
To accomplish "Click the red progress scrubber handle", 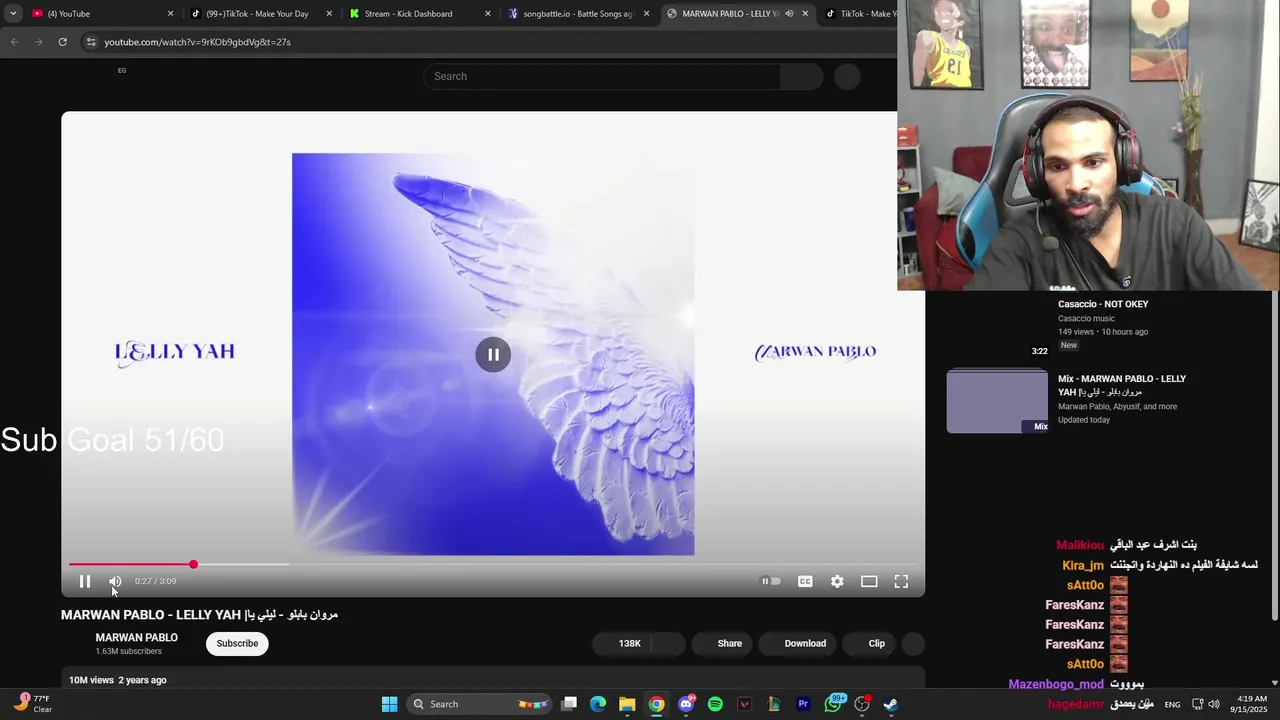I will coord(193,565).
